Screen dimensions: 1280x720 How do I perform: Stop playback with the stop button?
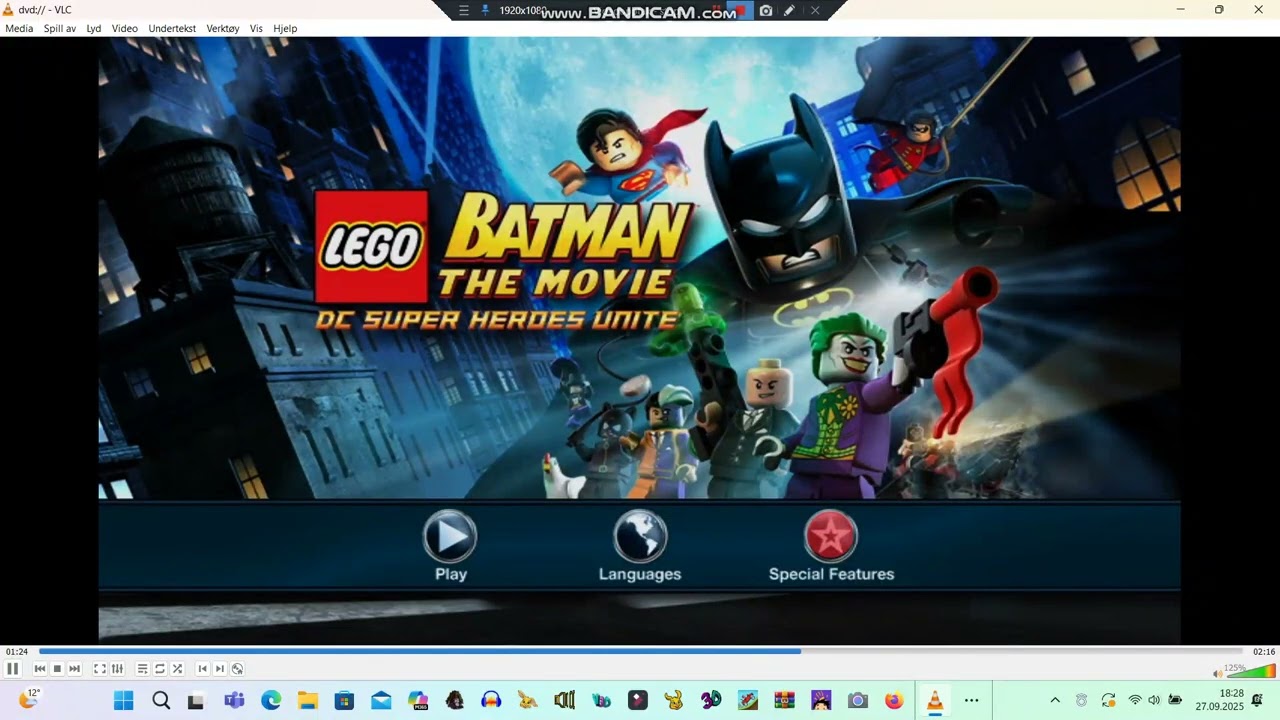(57, 669)
